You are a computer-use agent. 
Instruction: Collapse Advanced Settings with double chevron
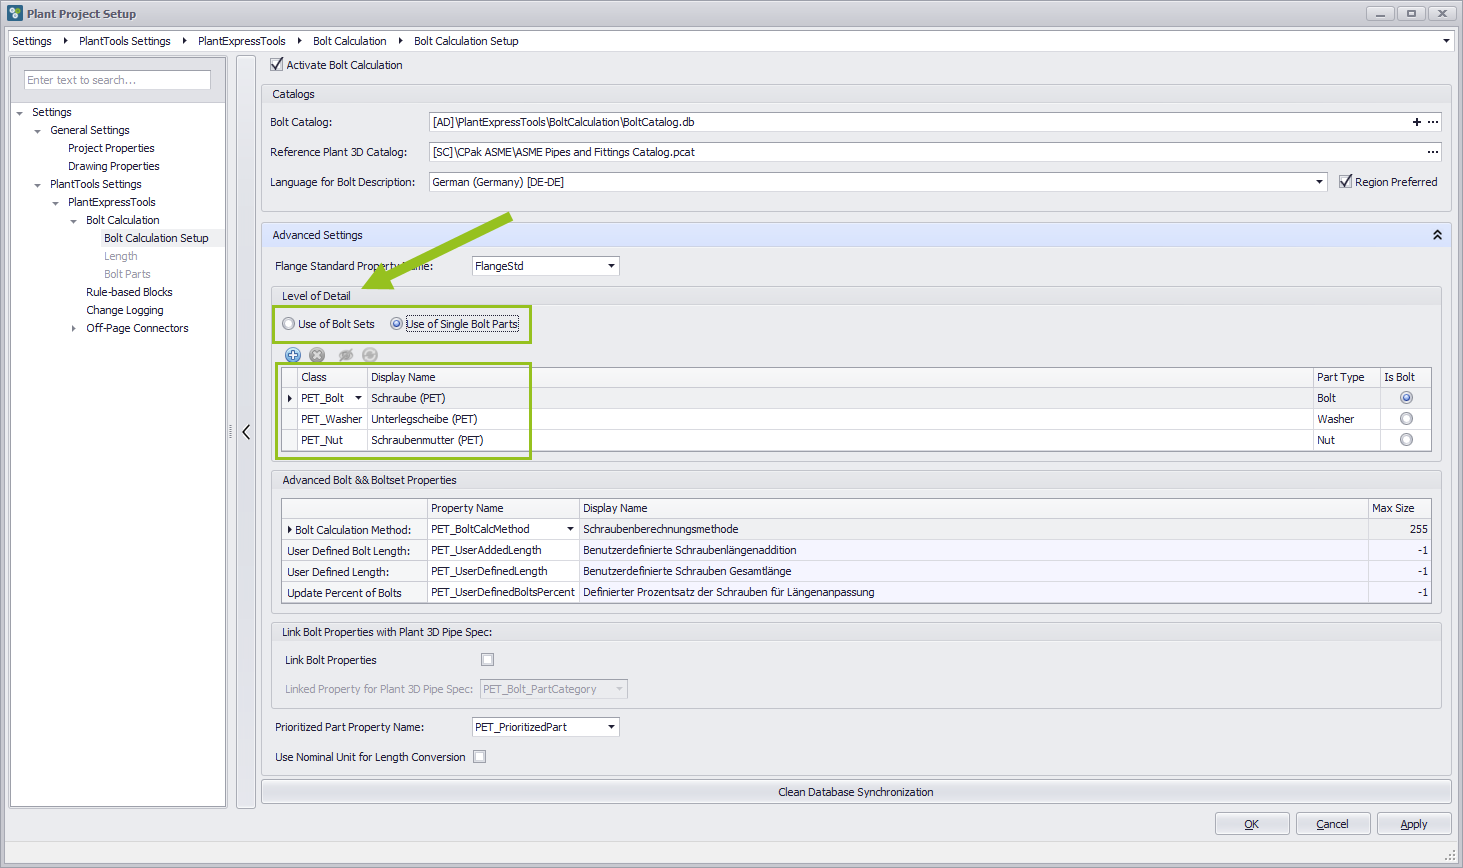tap(1437, 235)
